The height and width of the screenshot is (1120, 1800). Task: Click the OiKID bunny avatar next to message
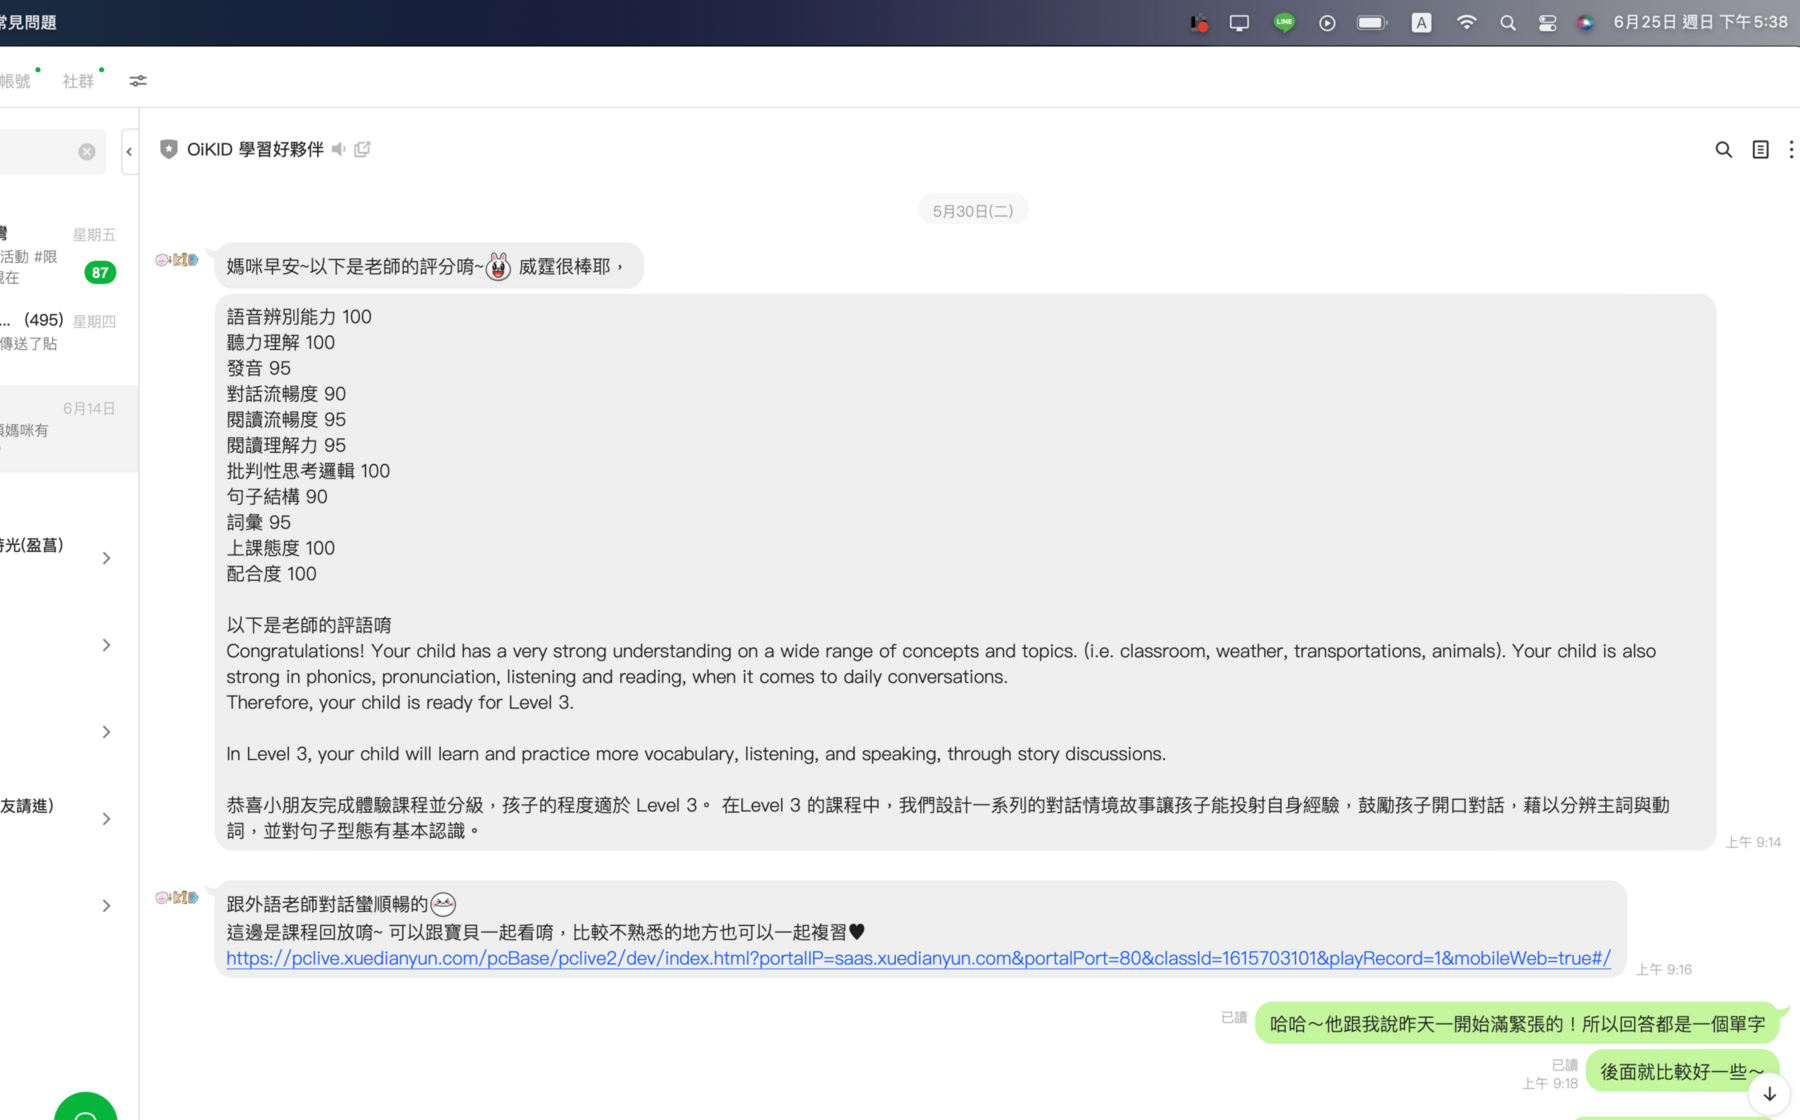pos(177,259)
